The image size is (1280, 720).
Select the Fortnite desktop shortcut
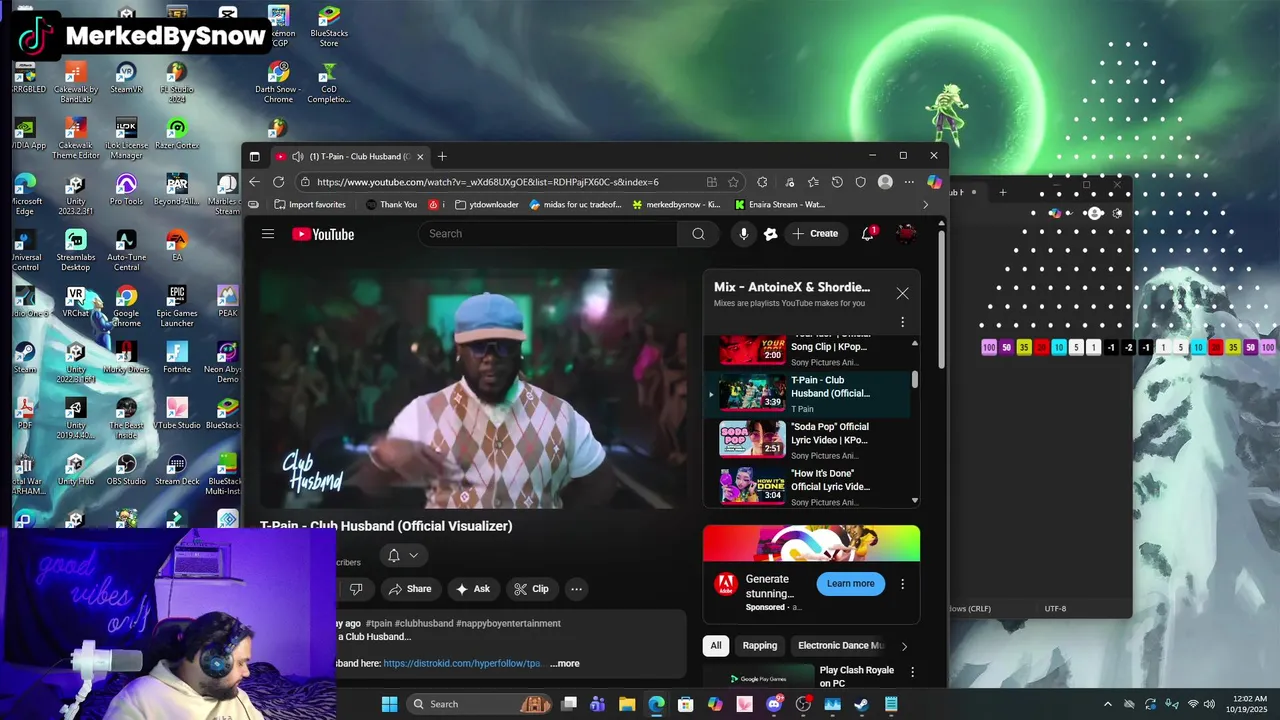pyautogui.click(x=177, y=358)
